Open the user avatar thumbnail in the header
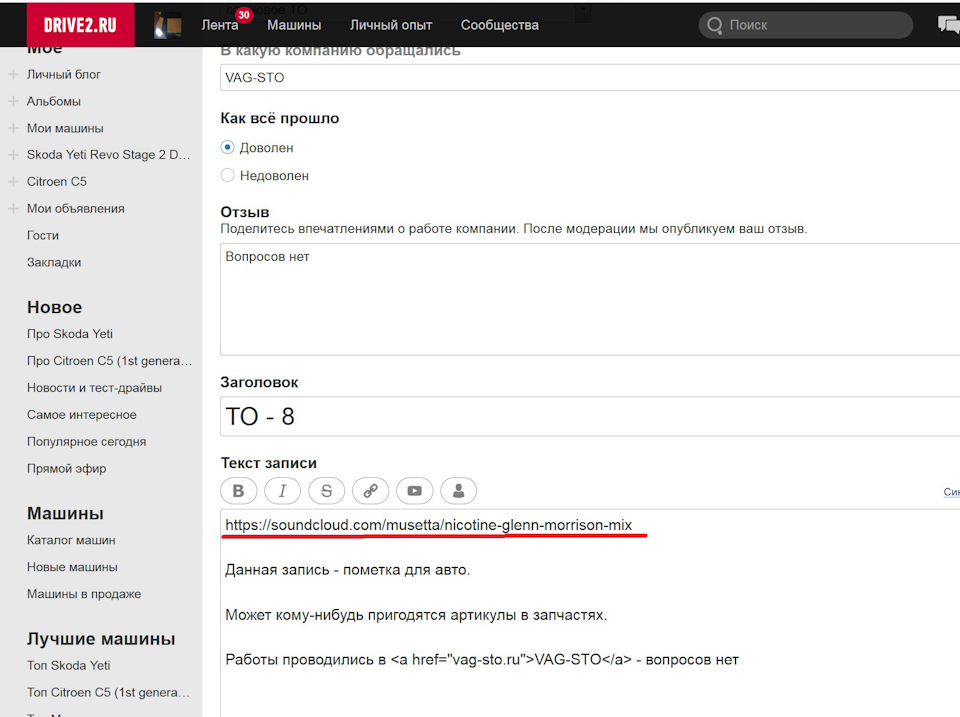This screenshot has height=717, width=960. [168, 26]
